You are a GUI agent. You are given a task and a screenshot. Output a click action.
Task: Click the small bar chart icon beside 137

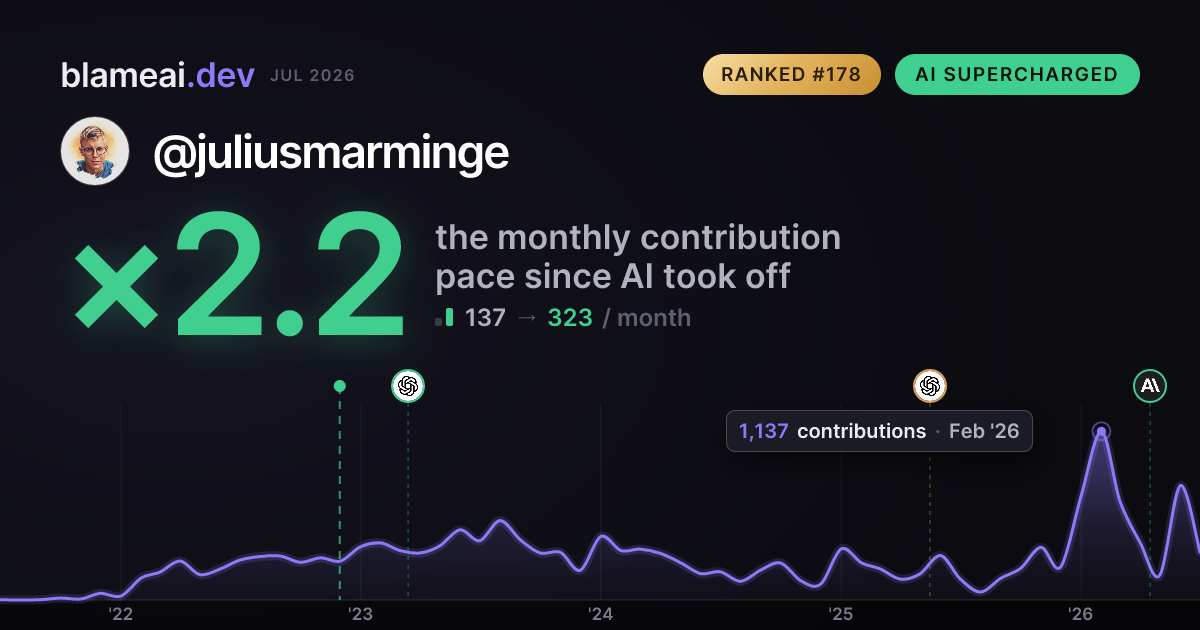445,318
